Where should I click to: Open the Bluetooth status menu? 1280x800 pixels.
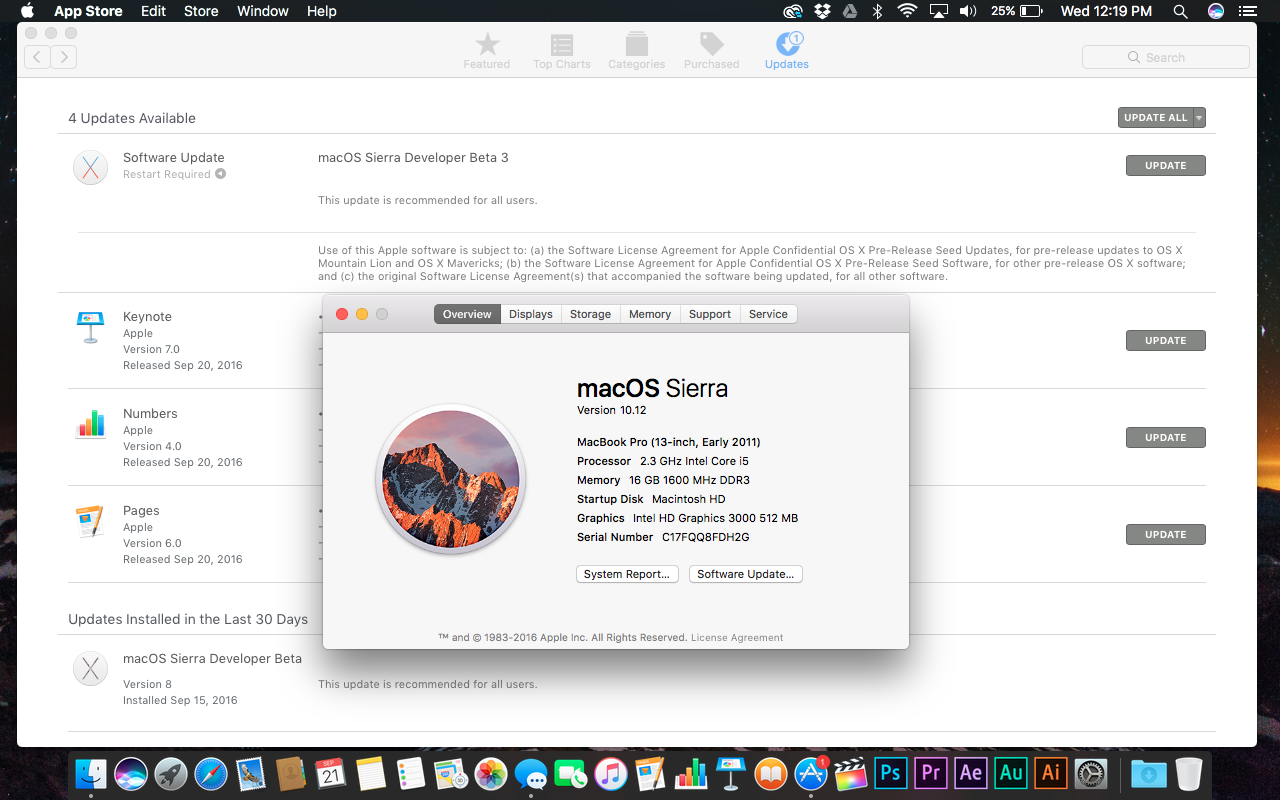point(878,11)
